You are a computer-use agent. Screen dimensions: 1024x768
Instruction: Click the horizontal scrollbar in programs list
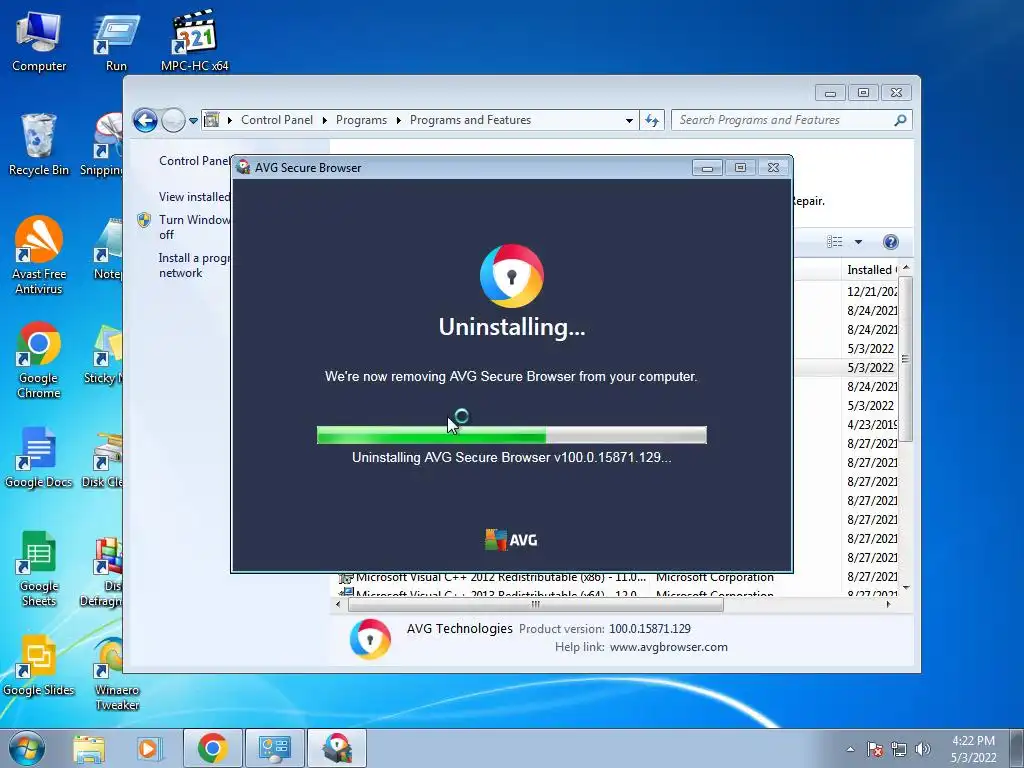click(x=536, y=605)
